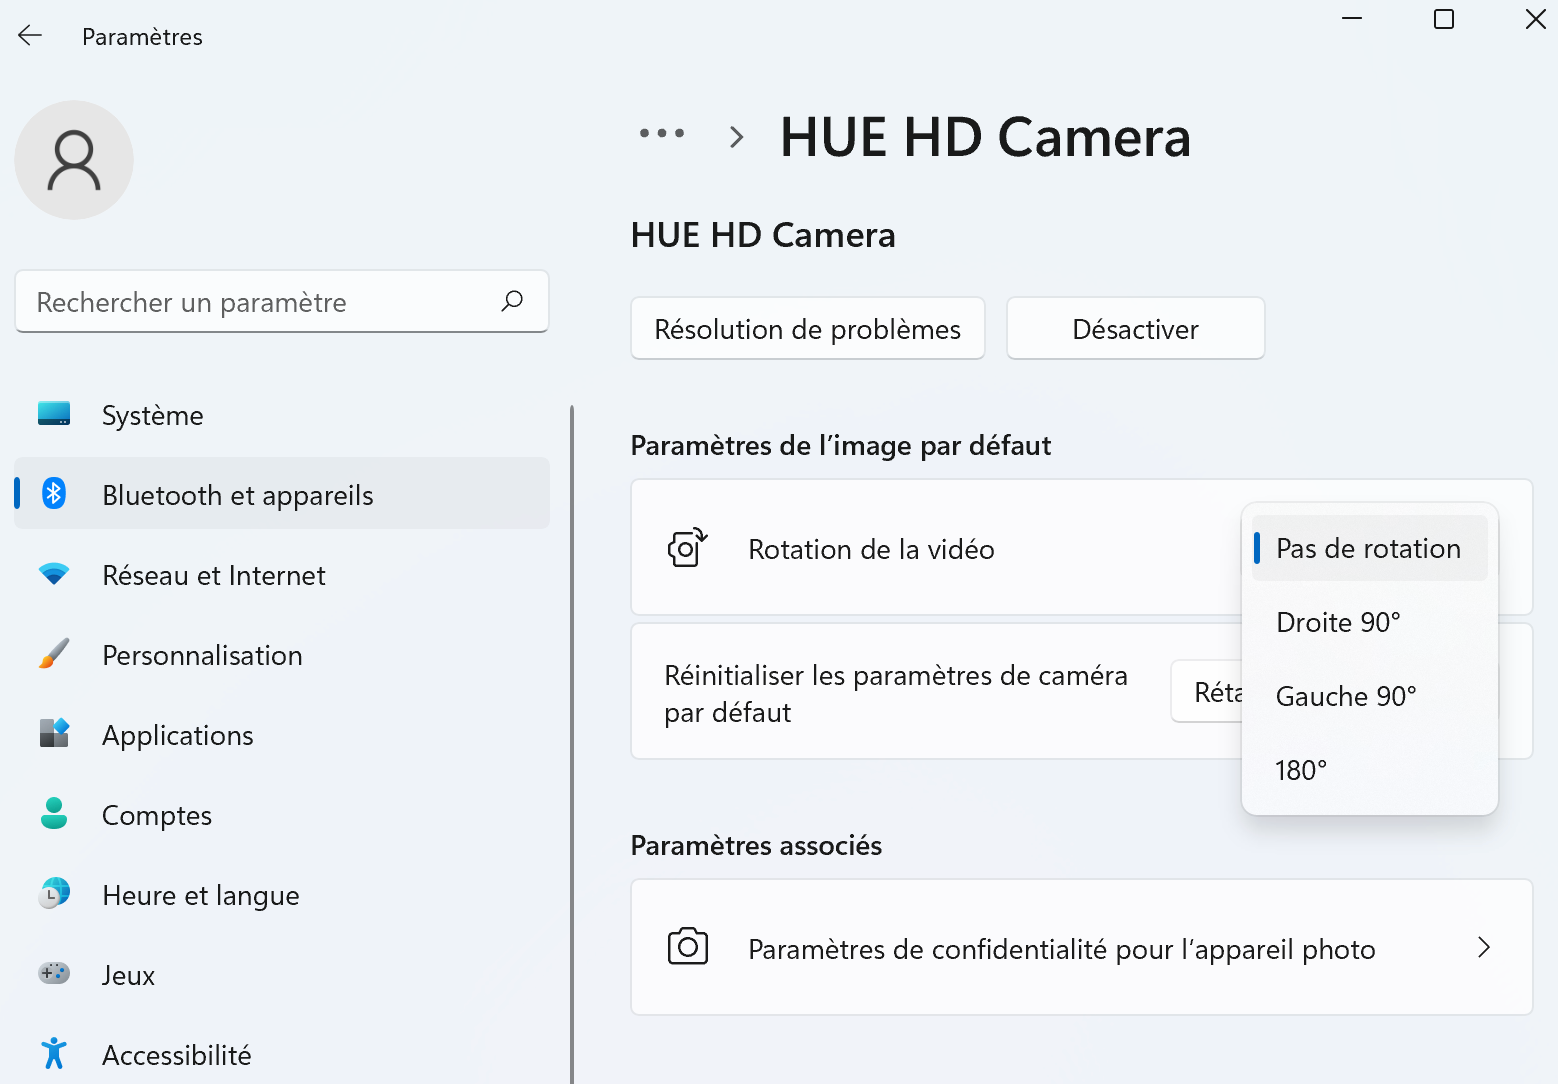Click the Heure et langue globe icon
Viewport: 1558px width, 1084px height.
(x=54, y=893)
